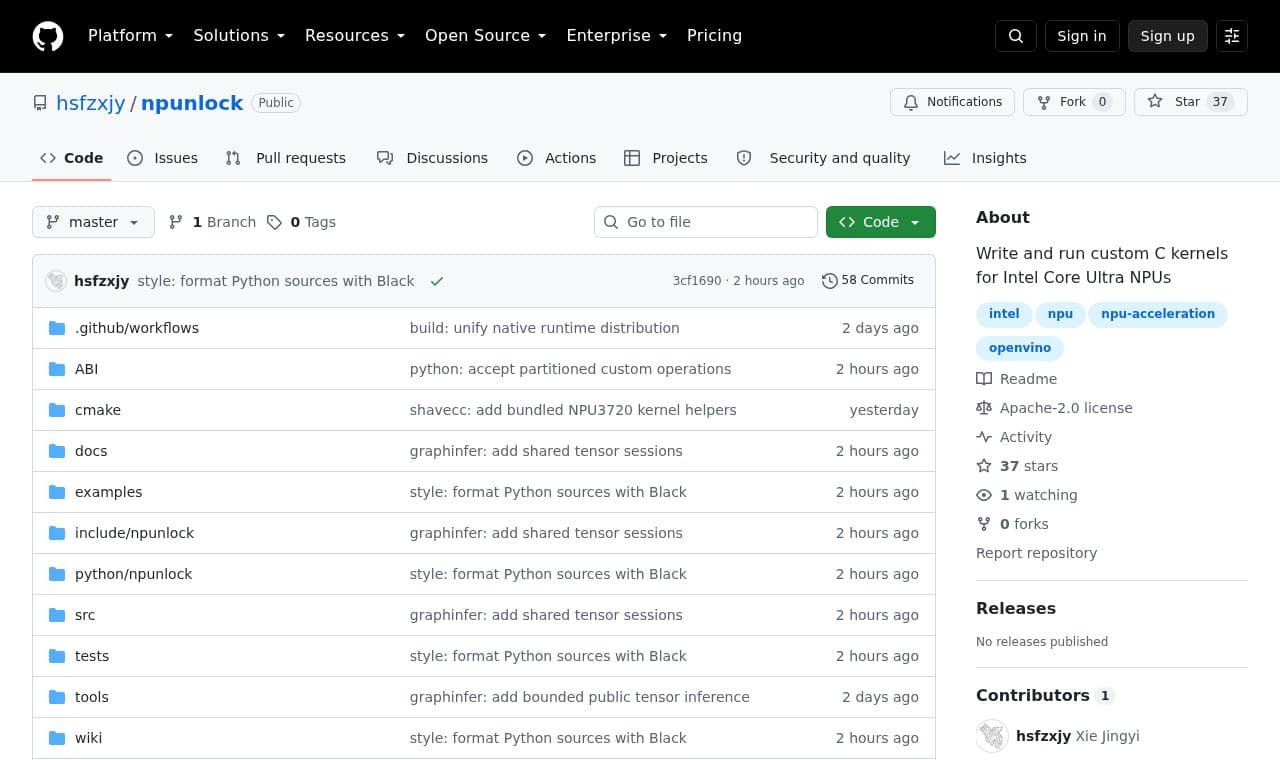Click the watching eye icon
Image resolution: width=1280 pixels, height=760 pixels.
(x=984, y=495)
